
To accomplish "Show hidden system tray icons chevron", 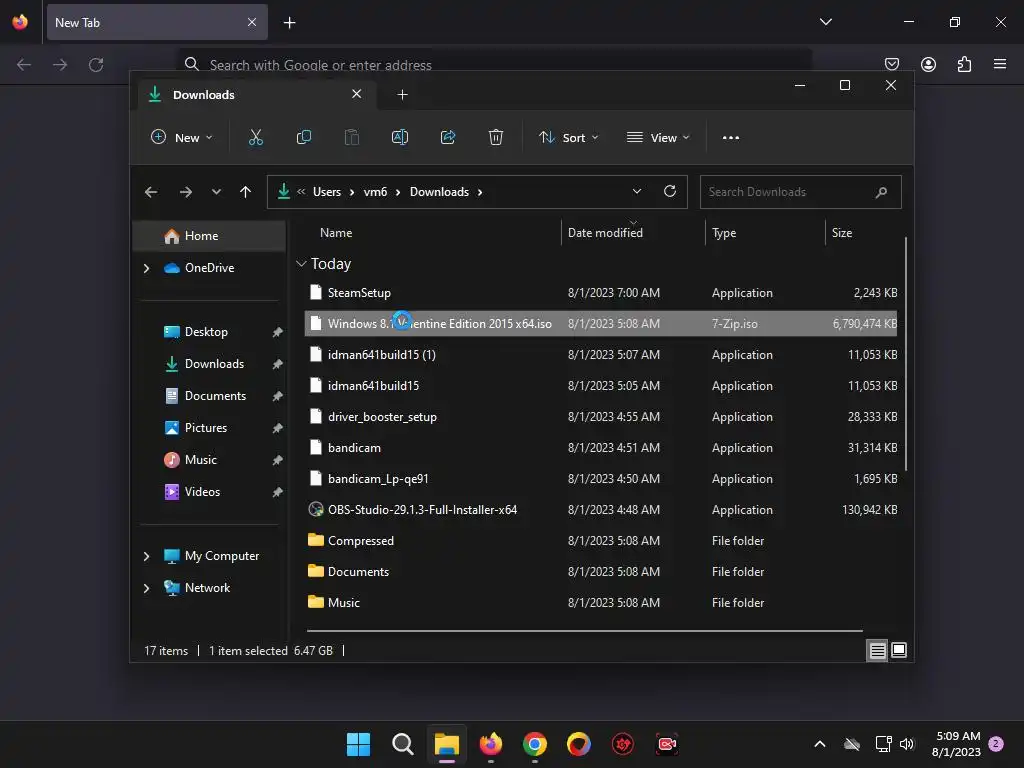I will (x=820, y=744).
